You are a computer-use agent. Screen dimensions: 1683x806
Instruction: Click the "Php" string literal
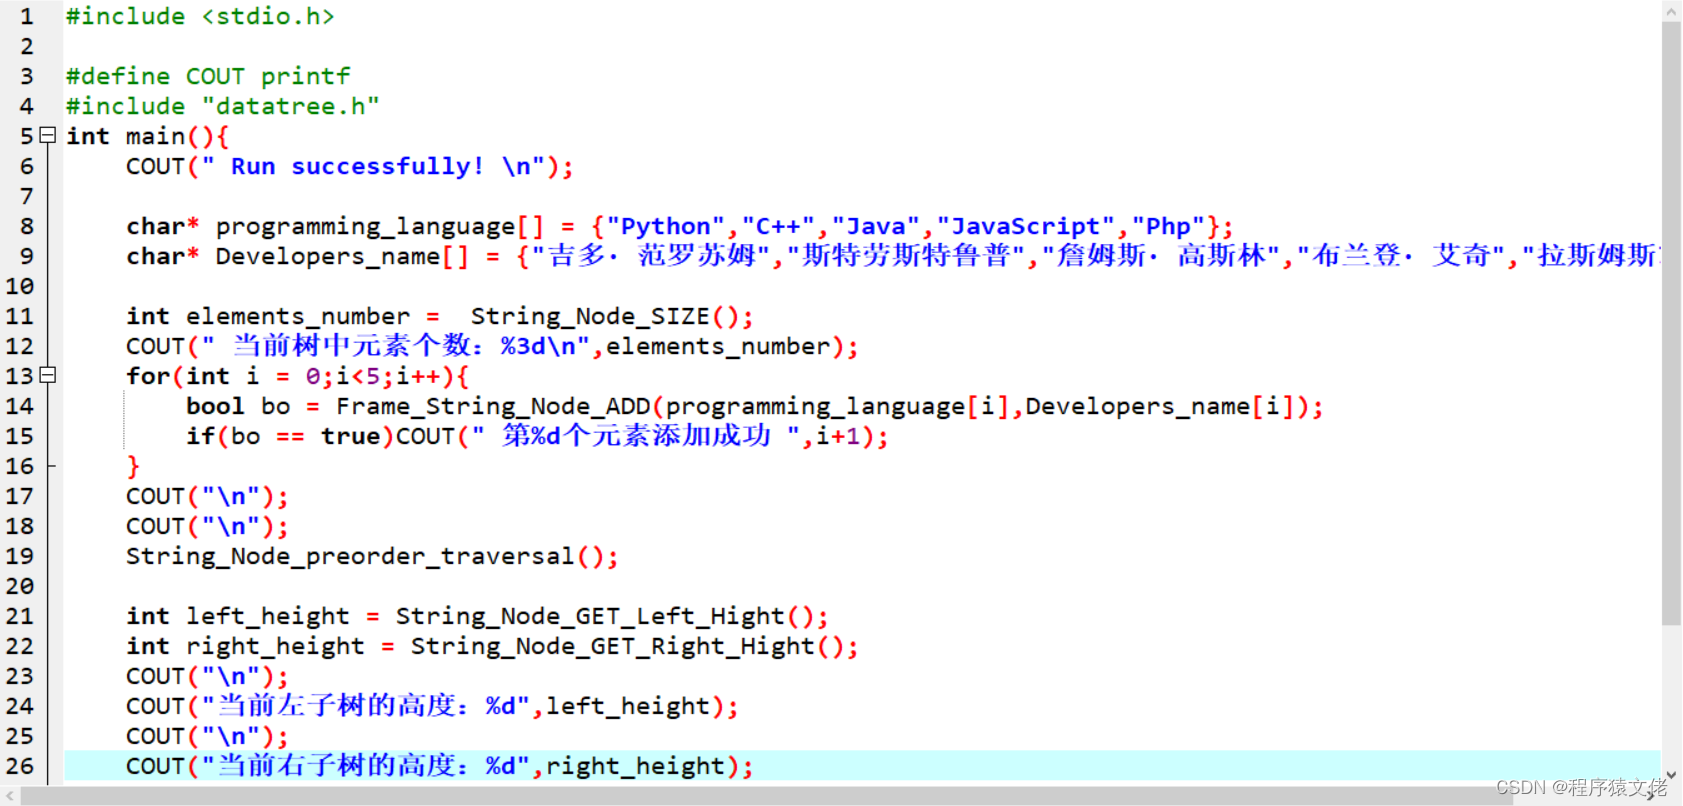tap(1168, 227)
